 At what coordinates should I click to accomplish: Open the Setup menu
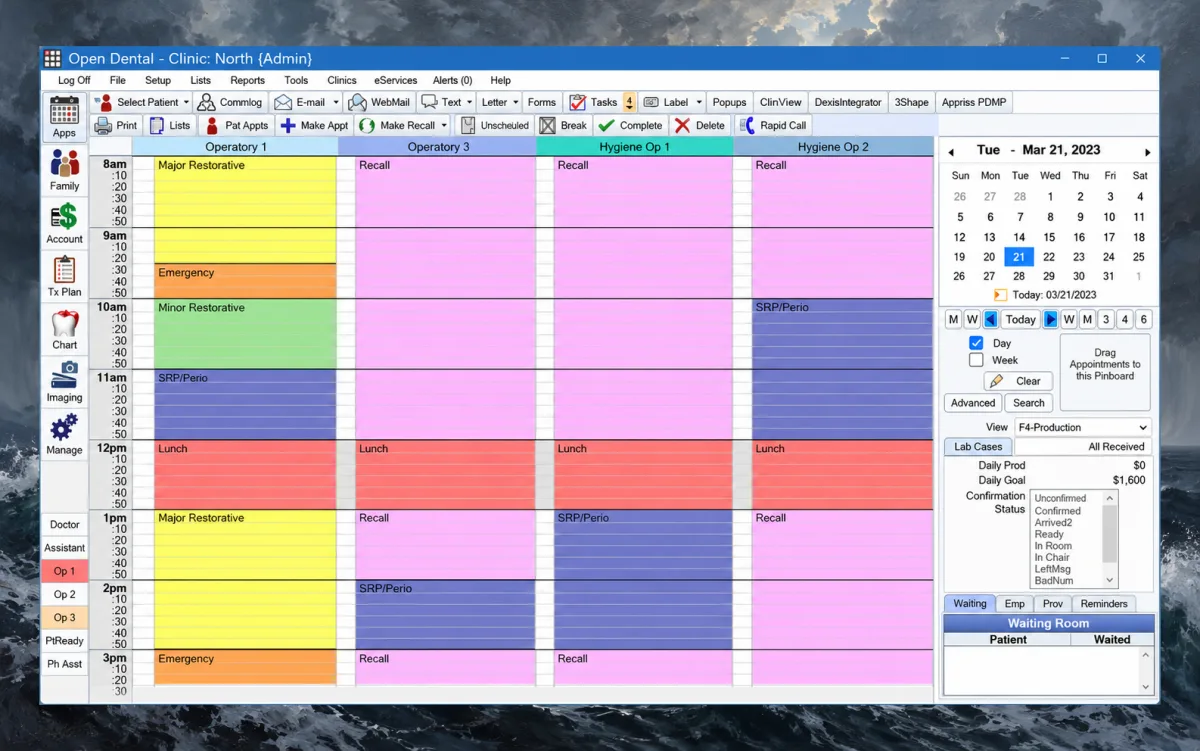[158, 80]
